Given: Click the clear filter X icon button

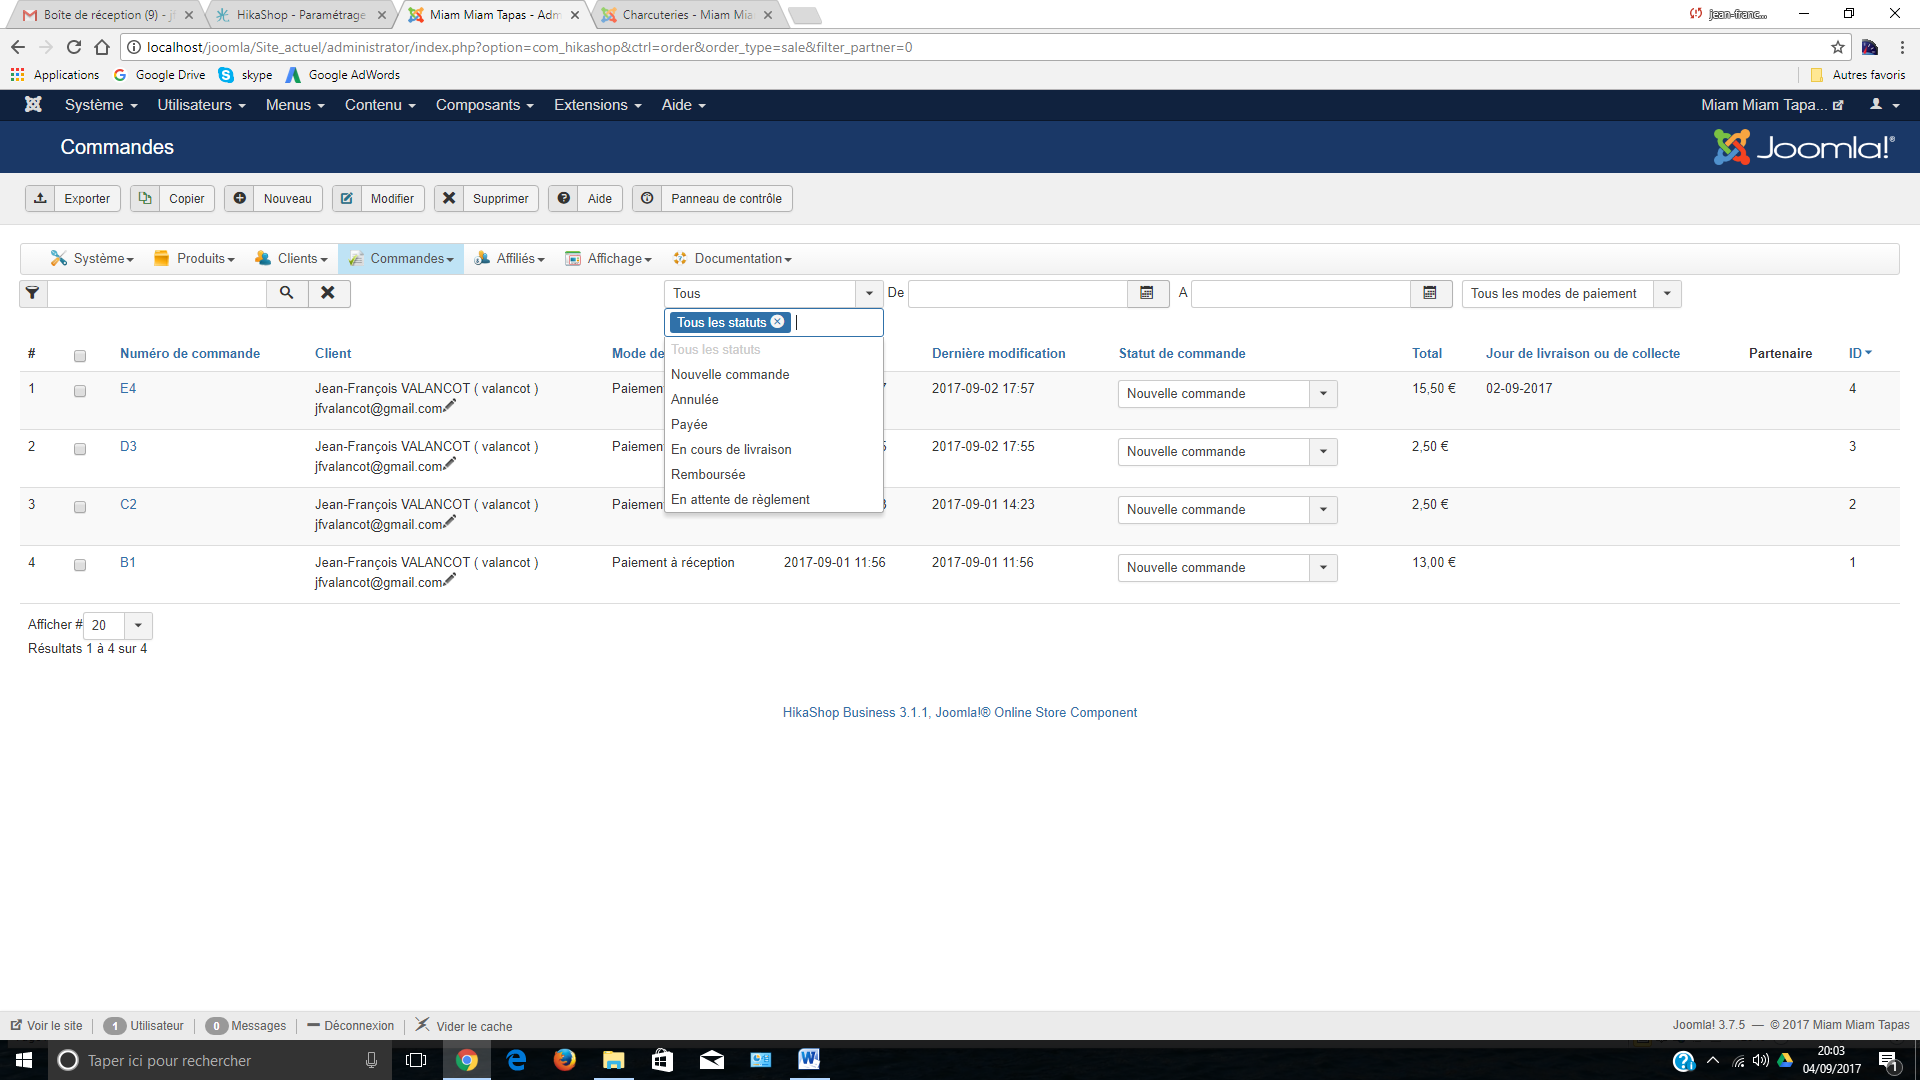Looking at the screenshot, I should tap(328, 293).
